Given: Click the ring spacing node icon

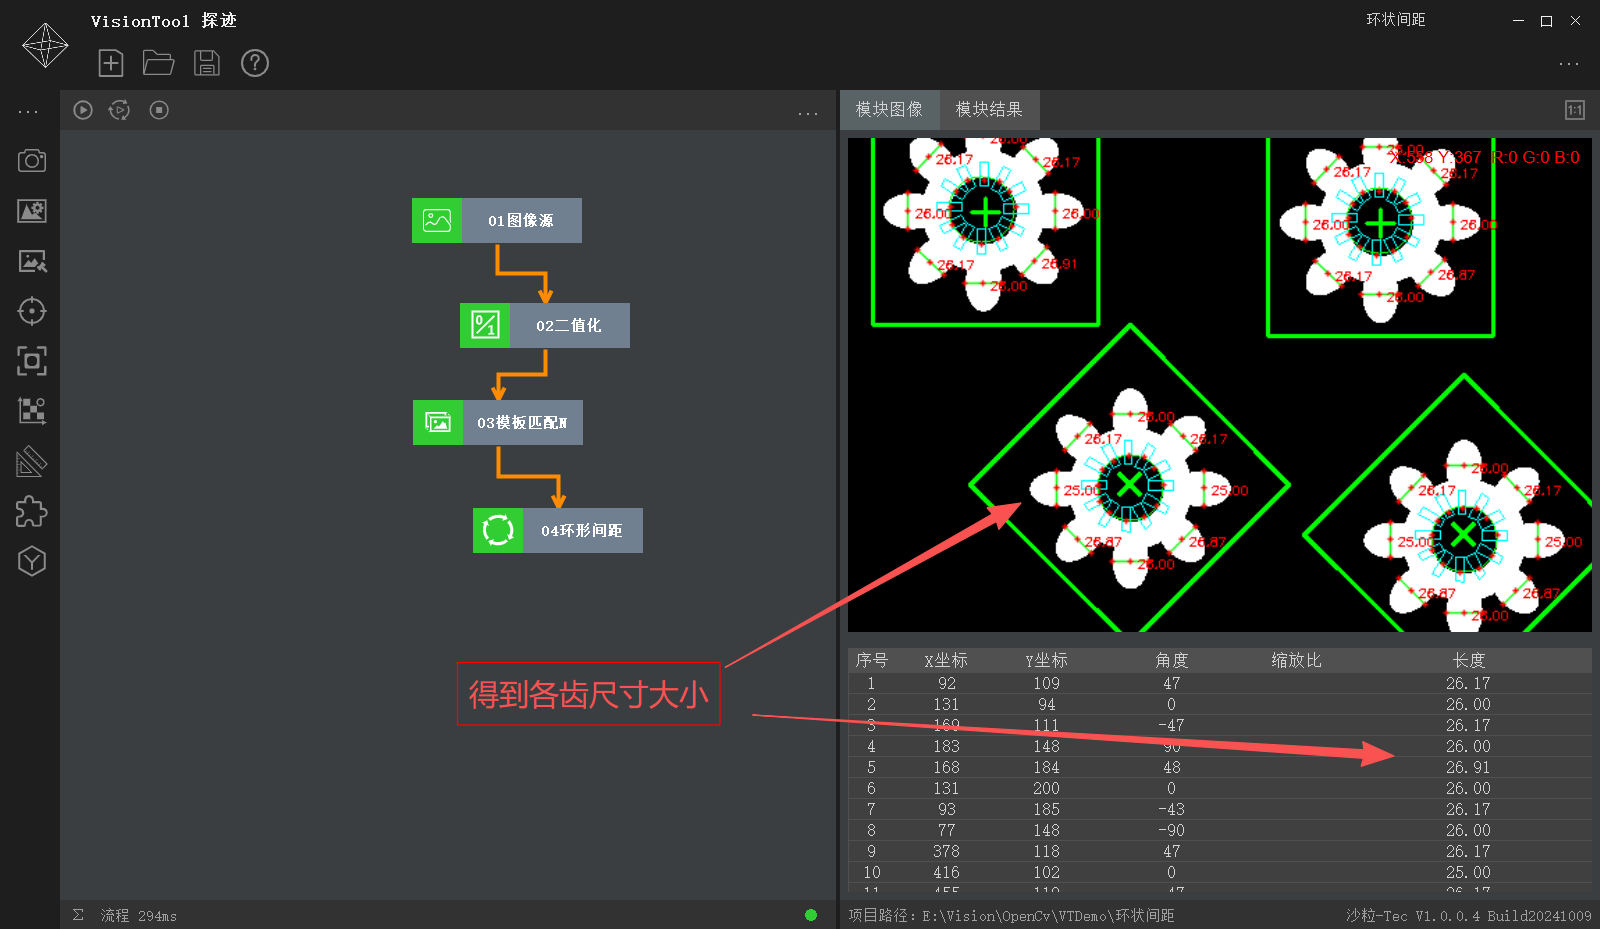Looking at the screenshot, I should click(x=498, y=530).
